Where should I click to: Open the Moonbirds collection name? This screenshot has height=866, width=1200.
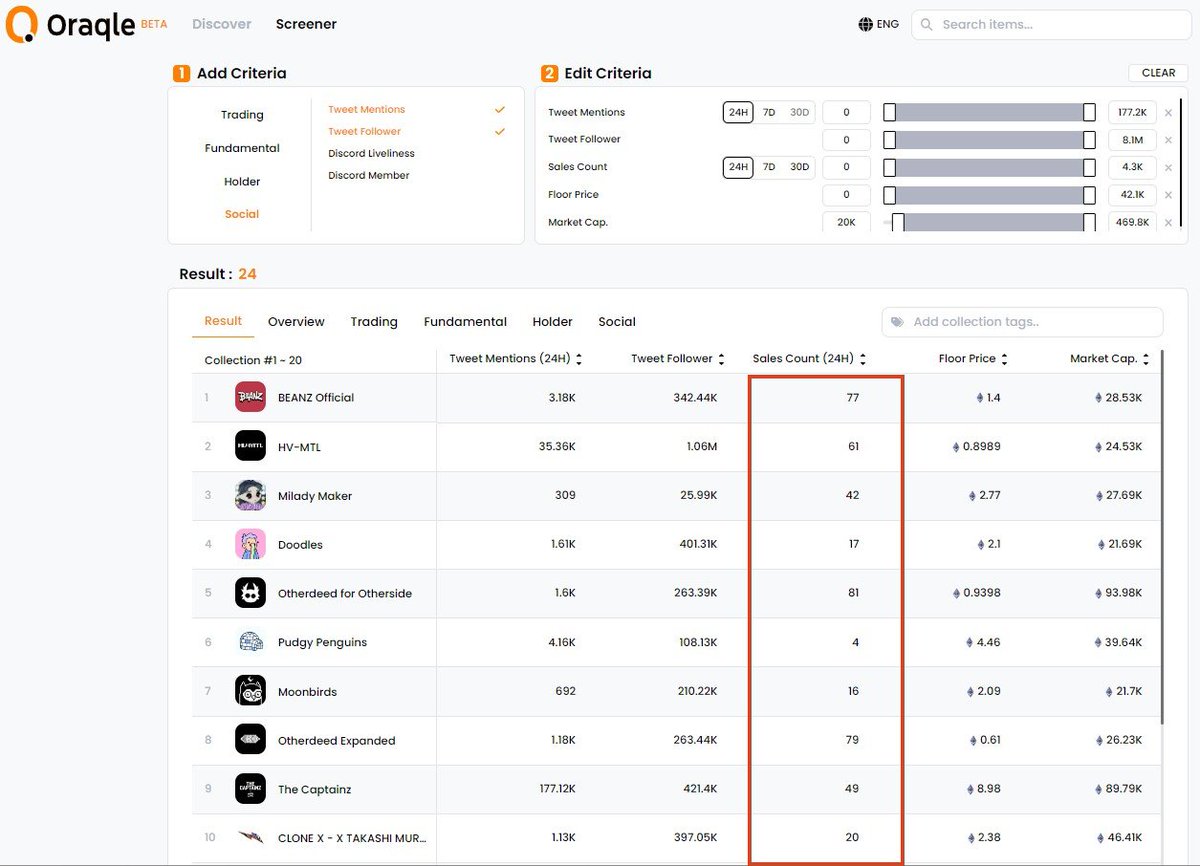coord(307,692)
